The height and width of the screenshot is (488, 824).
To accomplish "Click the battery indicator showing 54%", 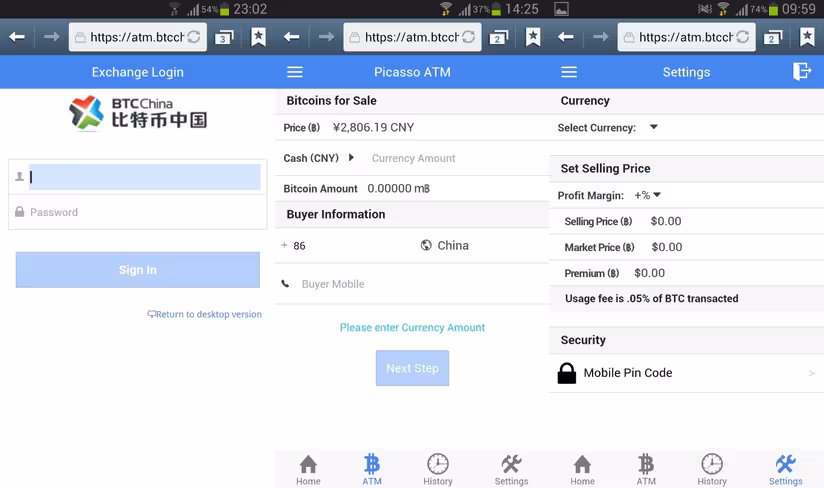I will click(x=216, y=9).
